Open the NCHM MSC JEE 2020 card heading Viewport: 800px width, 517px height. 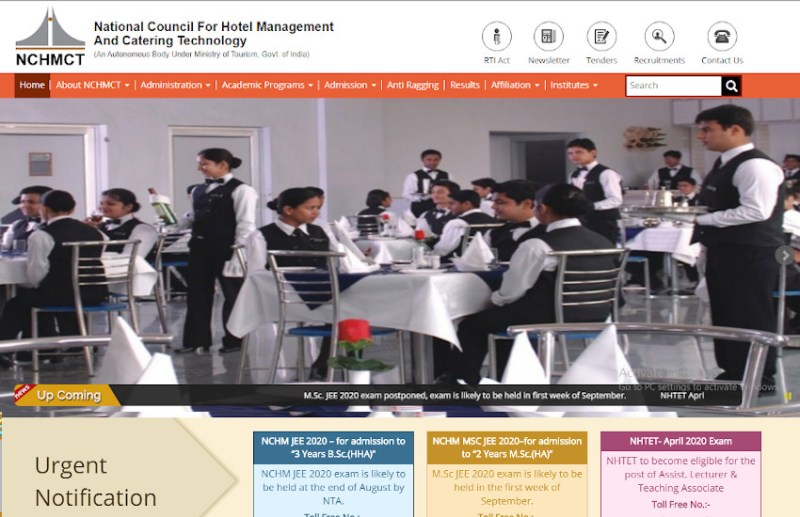[507, 448]
